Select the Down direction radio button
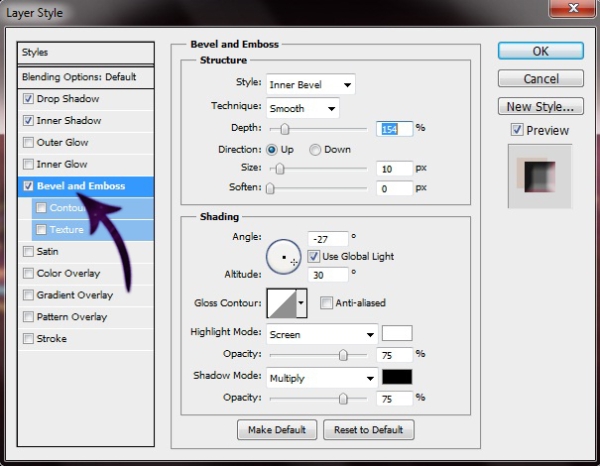 coord(315,149)
